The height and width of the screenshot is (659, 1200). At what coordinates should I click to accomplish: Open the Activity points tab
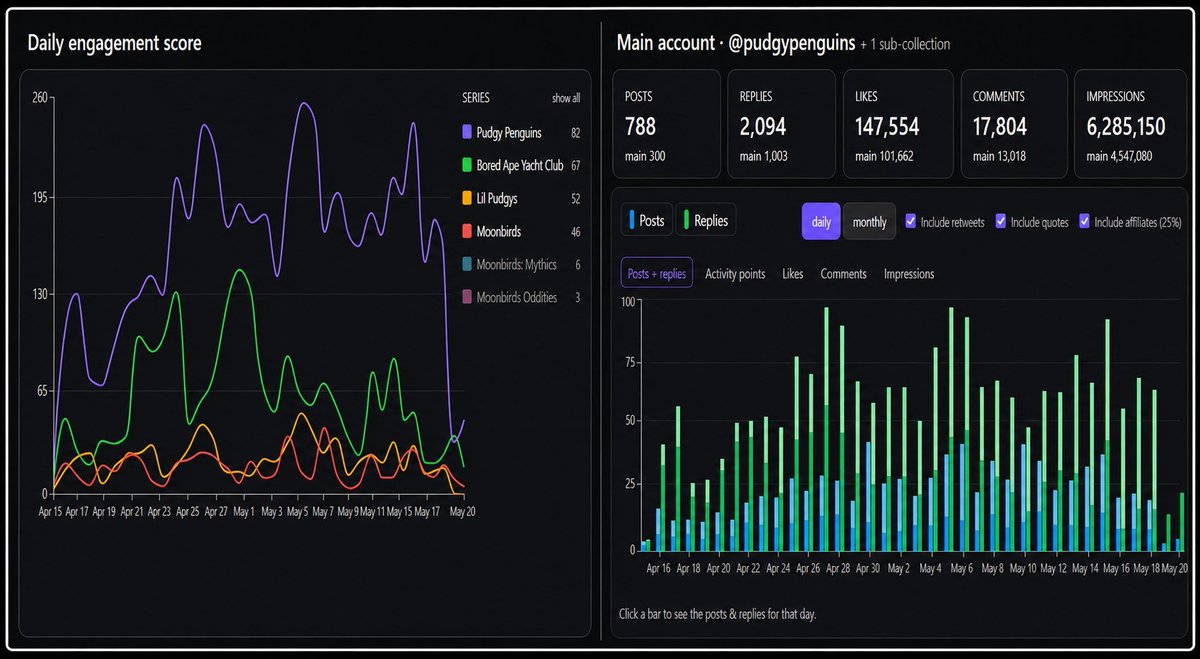tap(736, 273)
